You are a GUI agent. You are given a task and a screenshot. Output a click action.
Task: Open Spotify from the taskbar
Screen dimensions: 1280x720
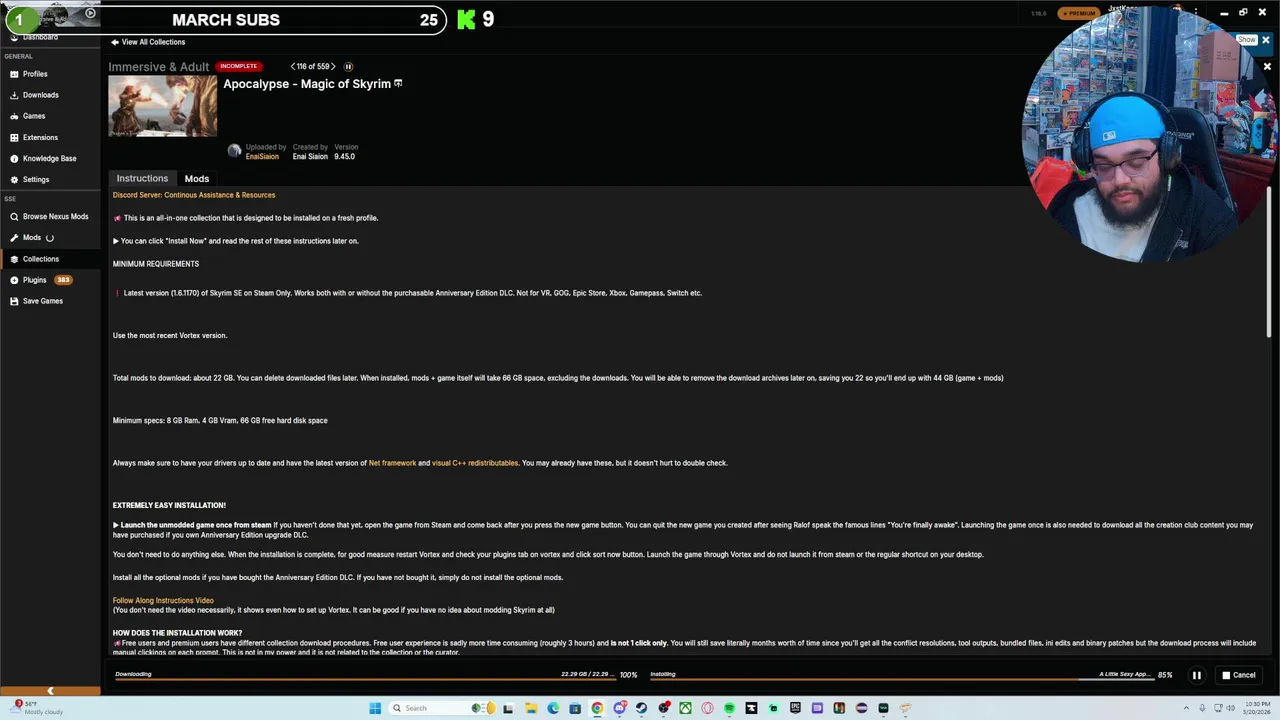click(730, 708)
